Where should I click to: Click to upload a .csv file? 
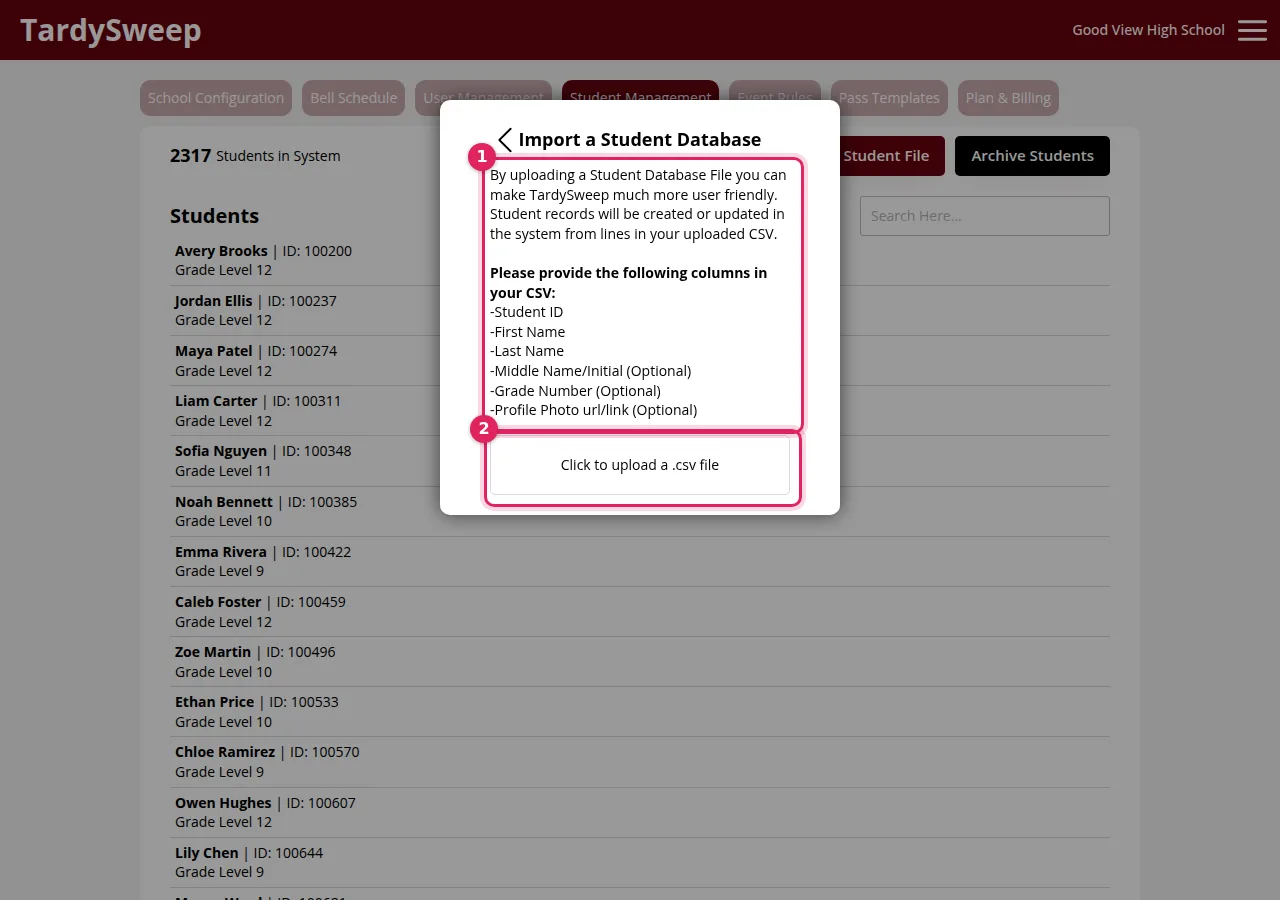point(640,465)
